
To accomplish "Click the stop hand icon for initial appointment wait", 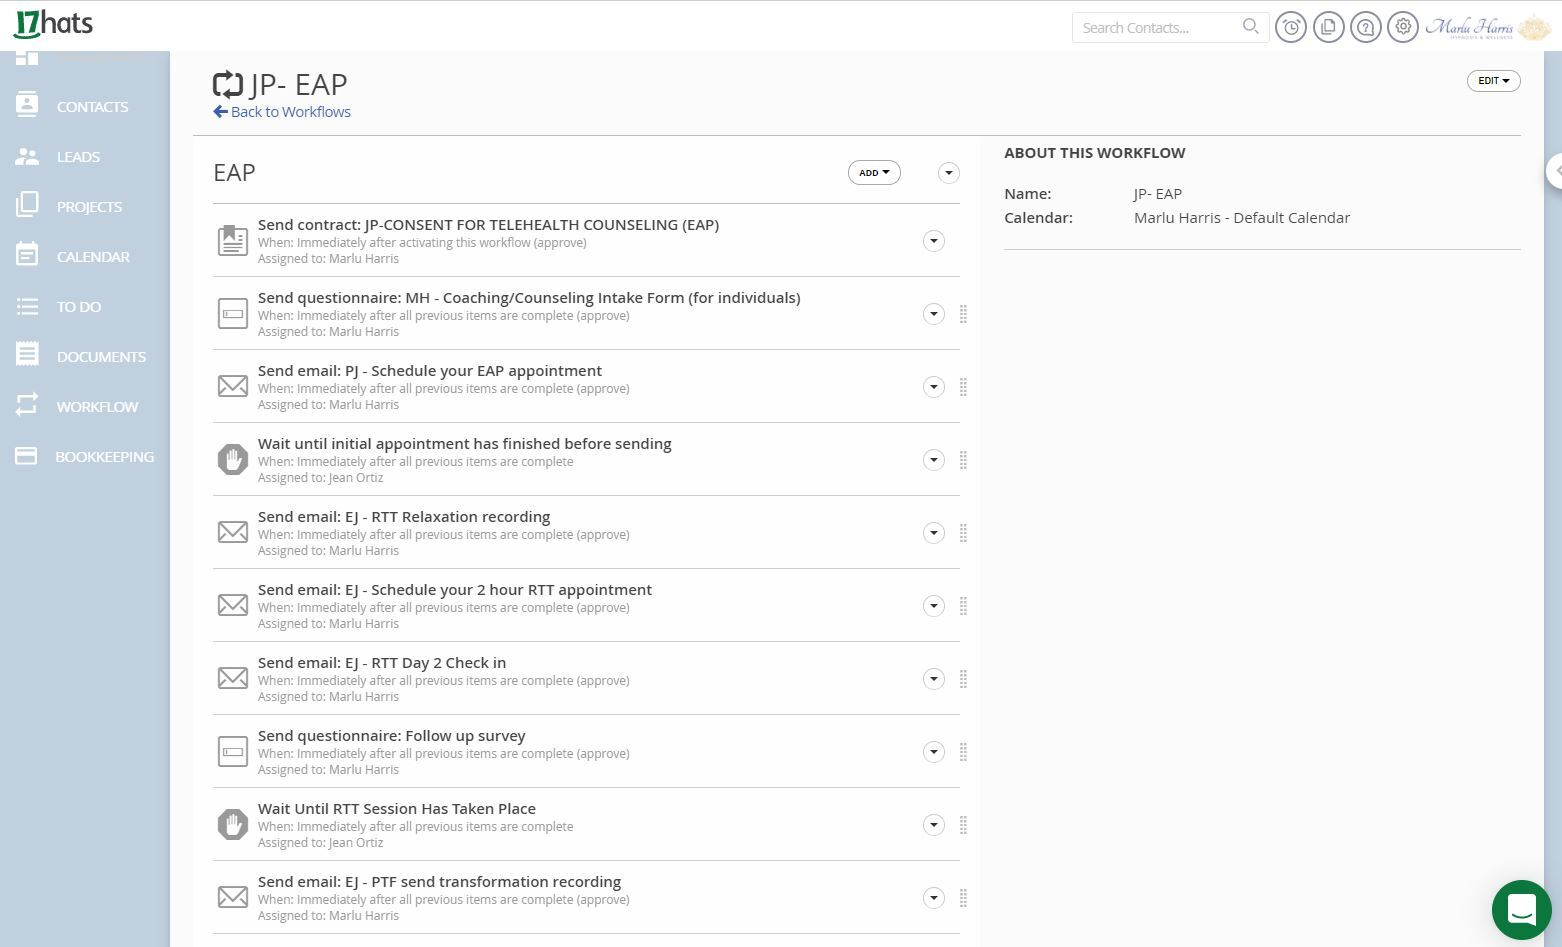I will 233,460.
